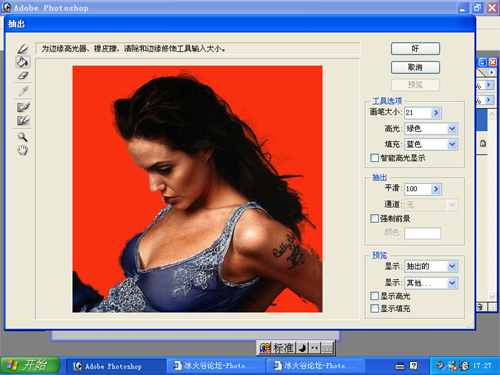Select the Cleanup tool icon
500x375 pixels.
click(23, 107)
